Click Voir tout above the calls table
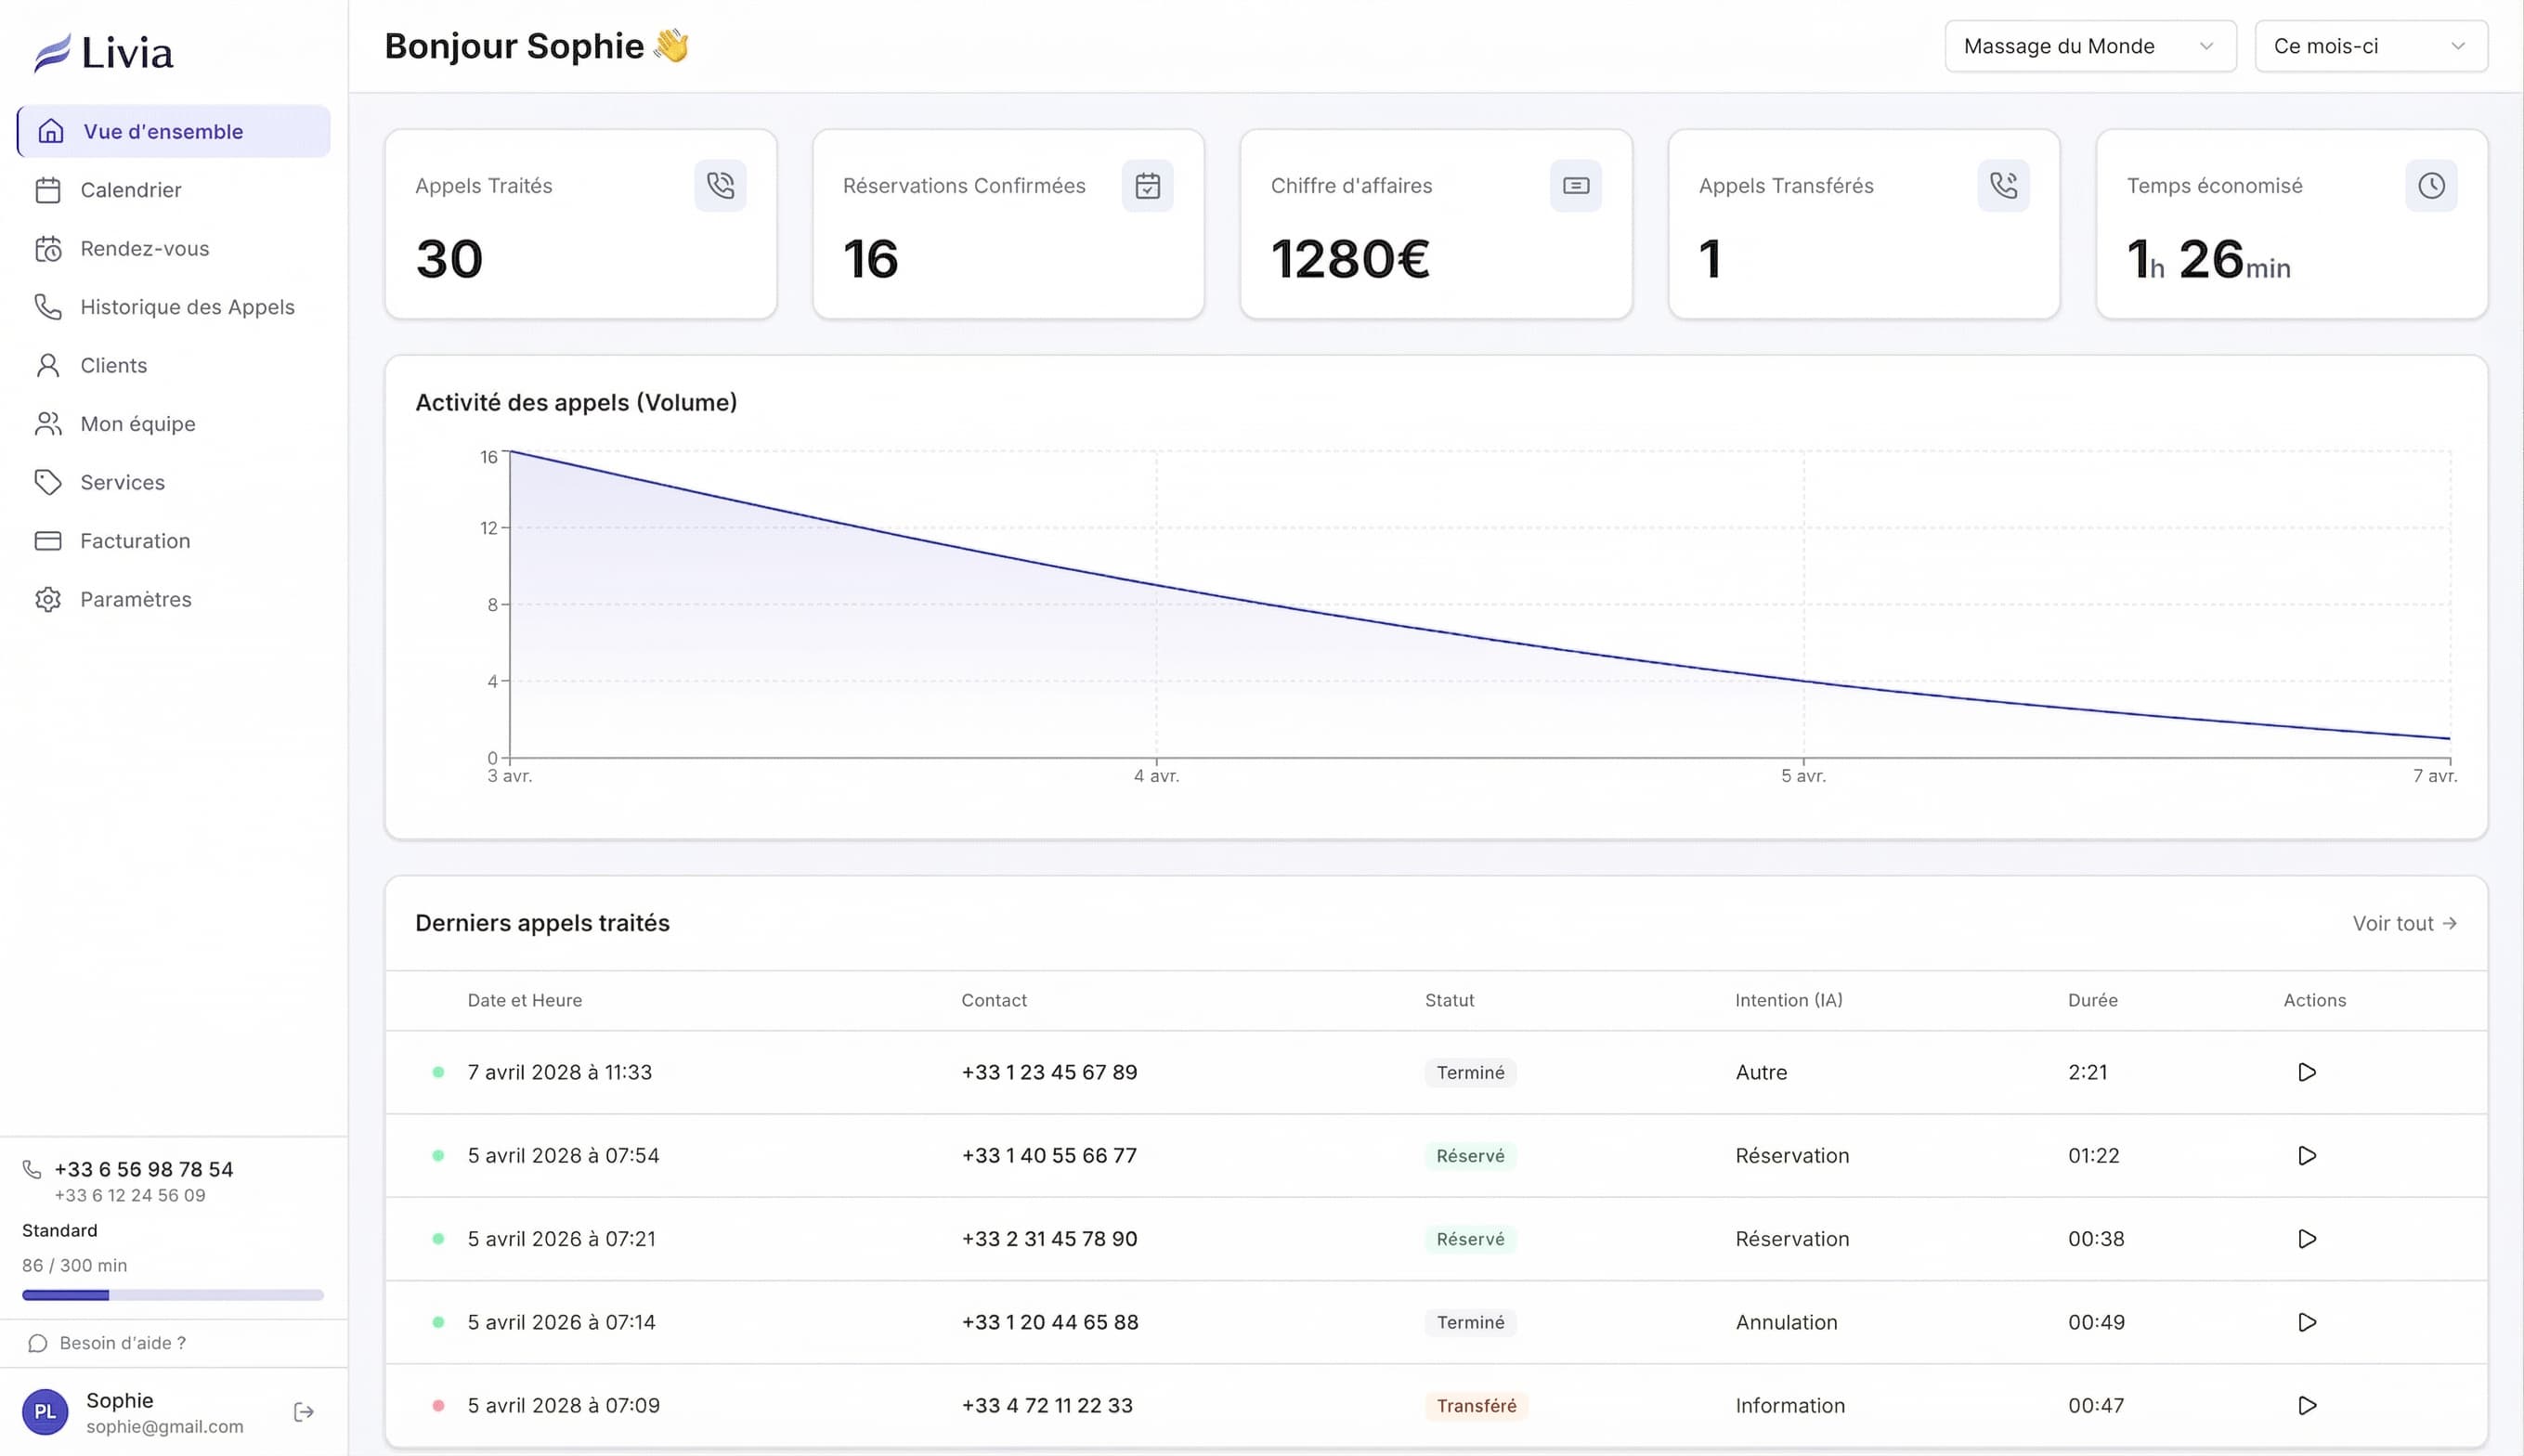This screenshot has height=1456, width=2524. pos(2404,923)
